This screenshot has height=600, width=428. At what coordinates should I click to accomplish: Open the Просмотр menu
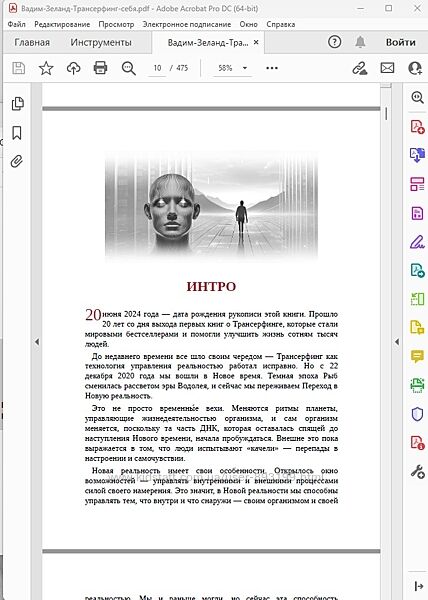pyautogui.click(x=116, y=24)
